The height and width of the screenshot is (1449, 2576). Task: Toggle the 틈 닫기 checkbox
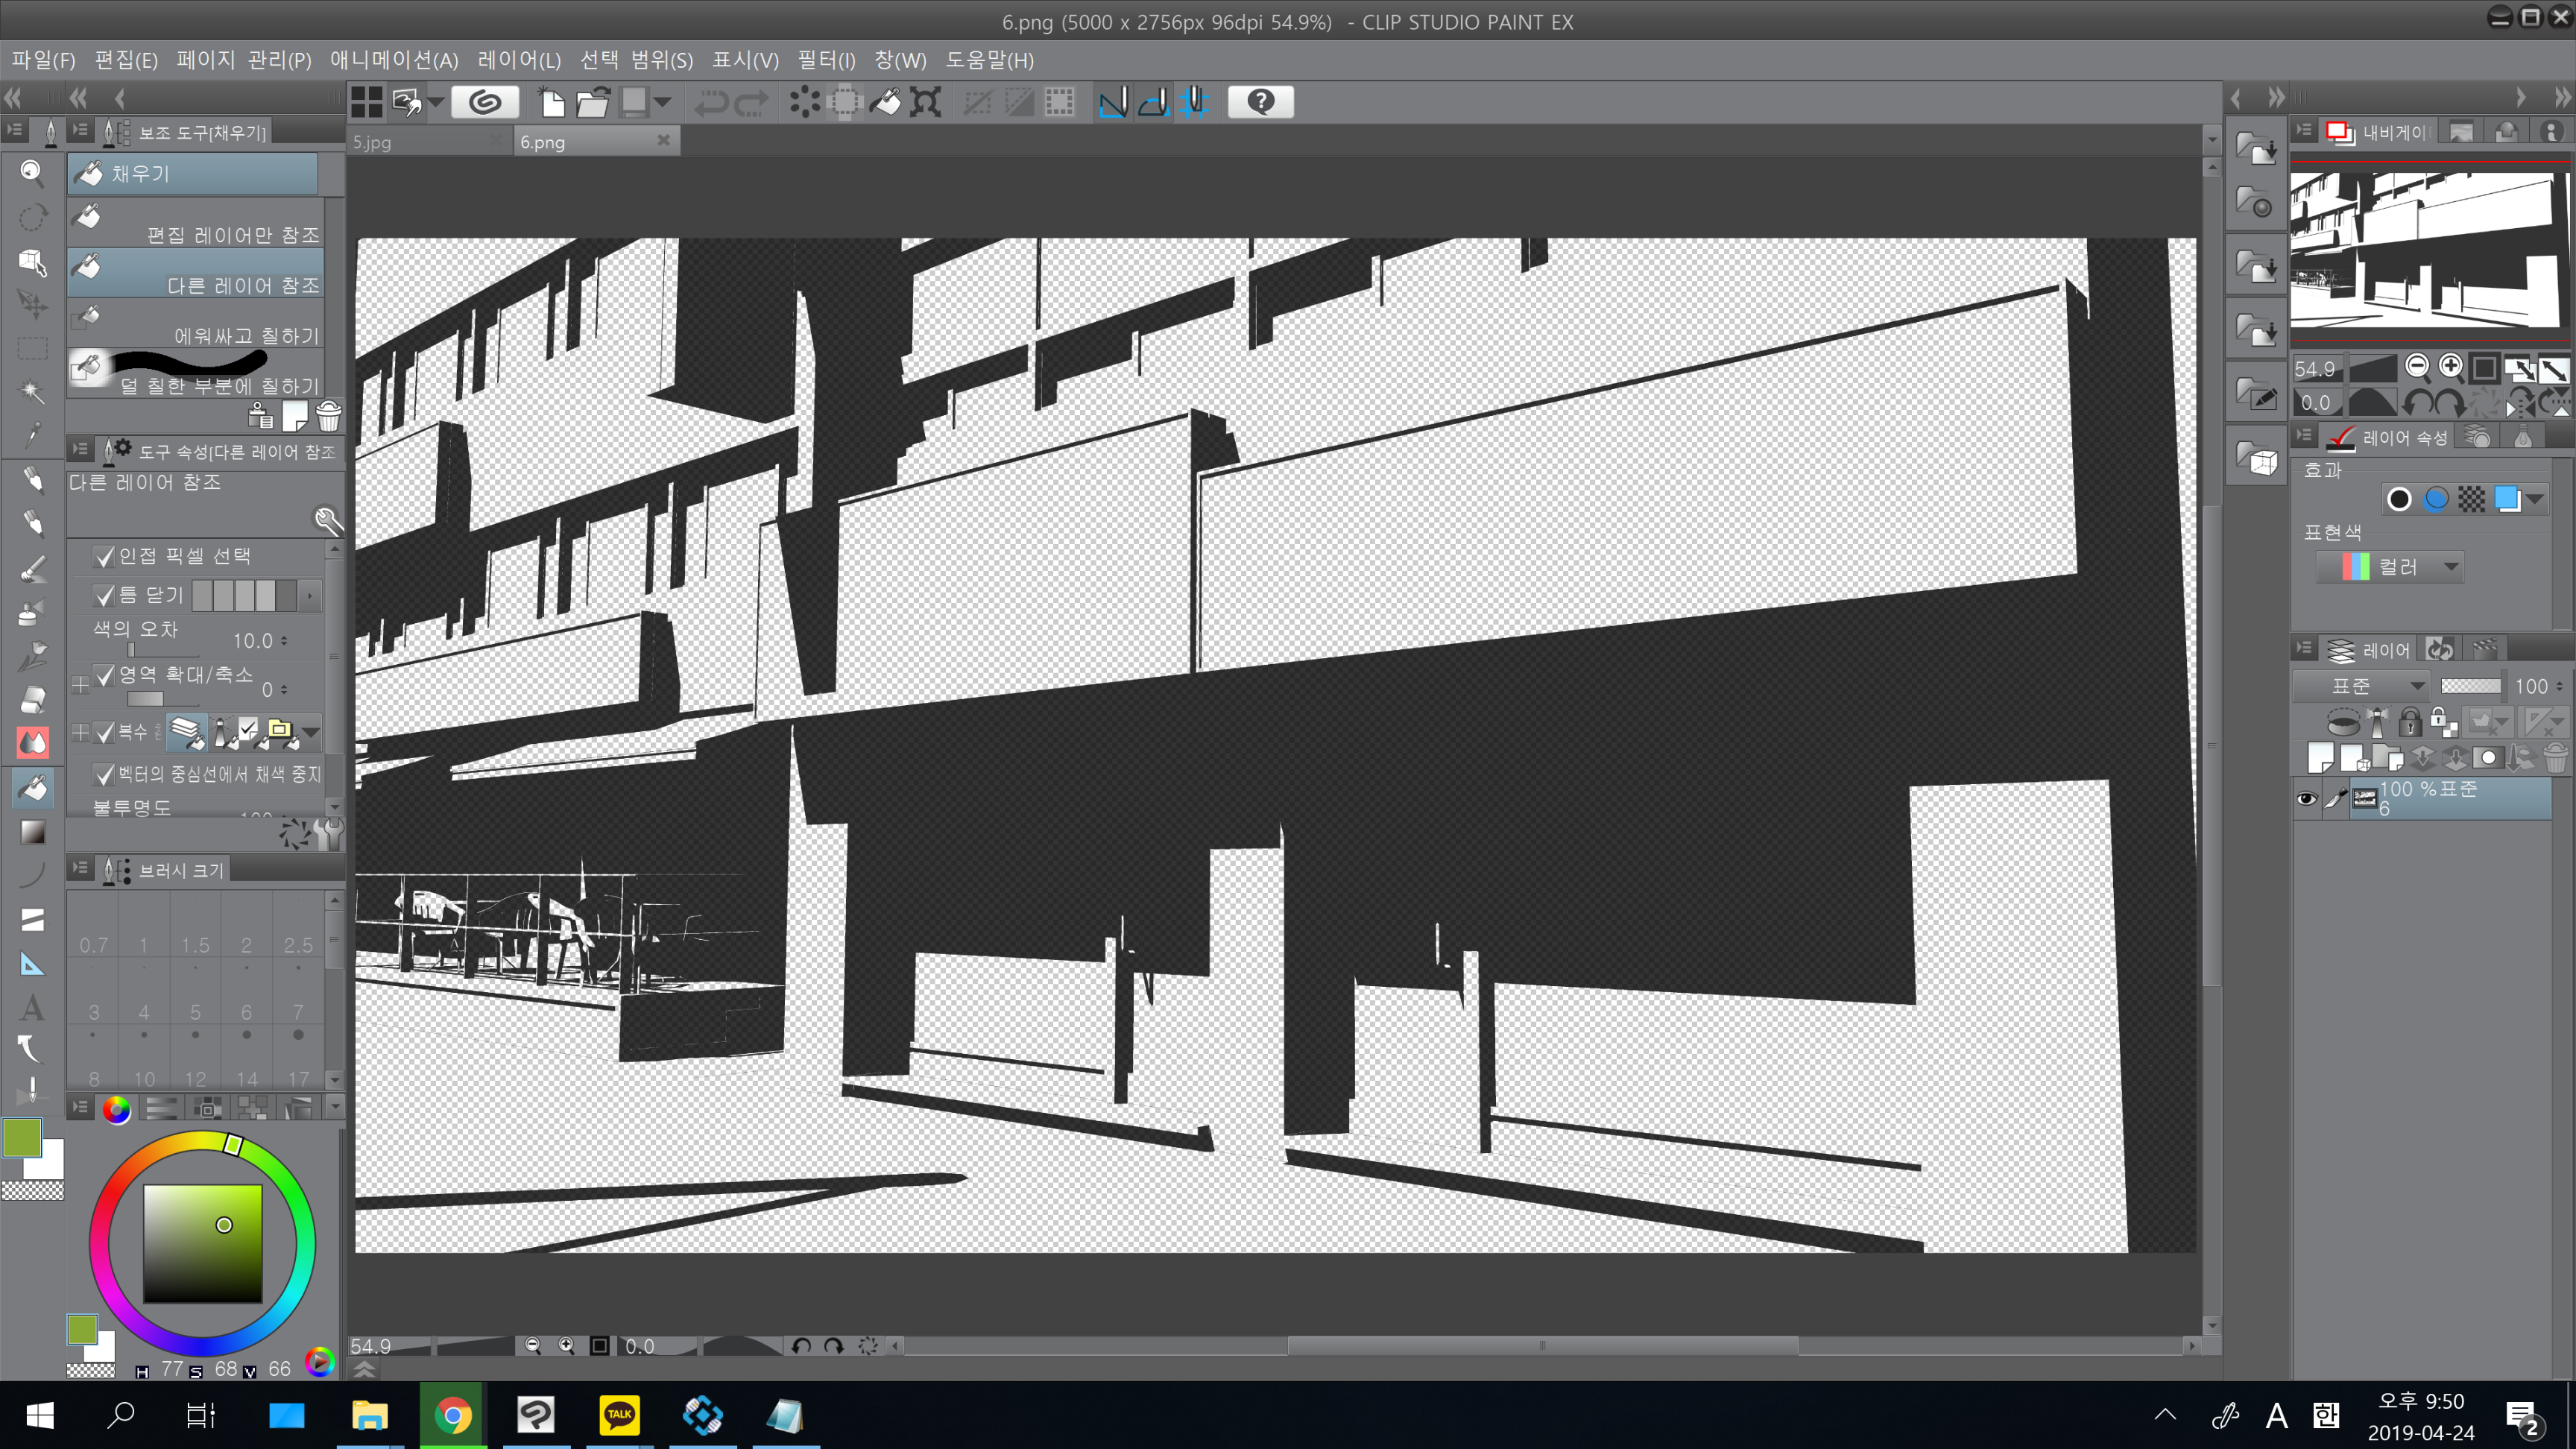tap(104, 596)
